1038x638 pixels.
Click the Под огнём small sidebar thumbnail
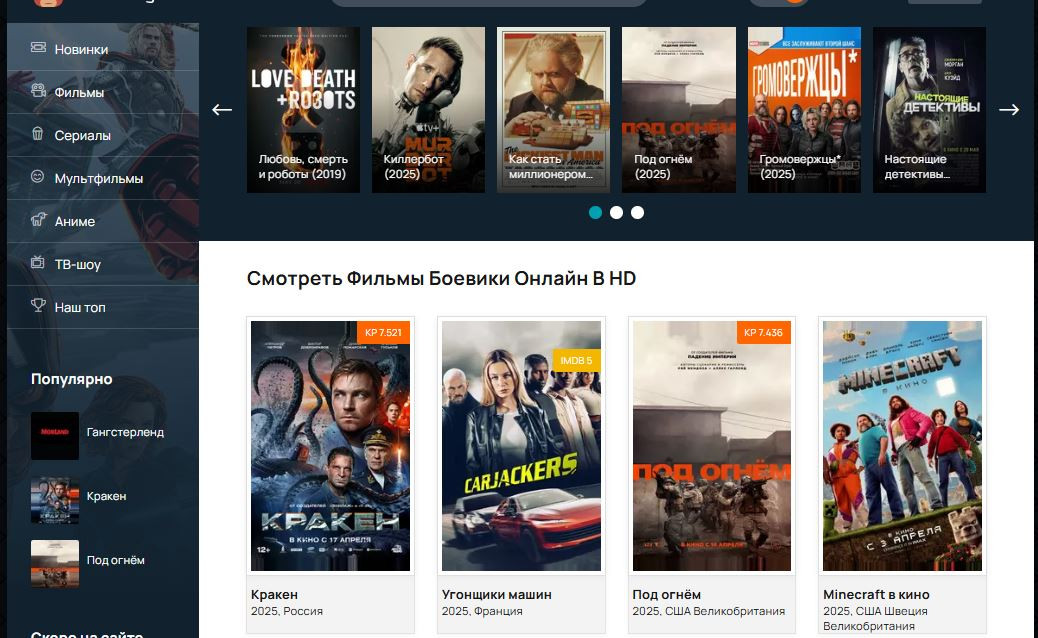[x=55, y=565]
